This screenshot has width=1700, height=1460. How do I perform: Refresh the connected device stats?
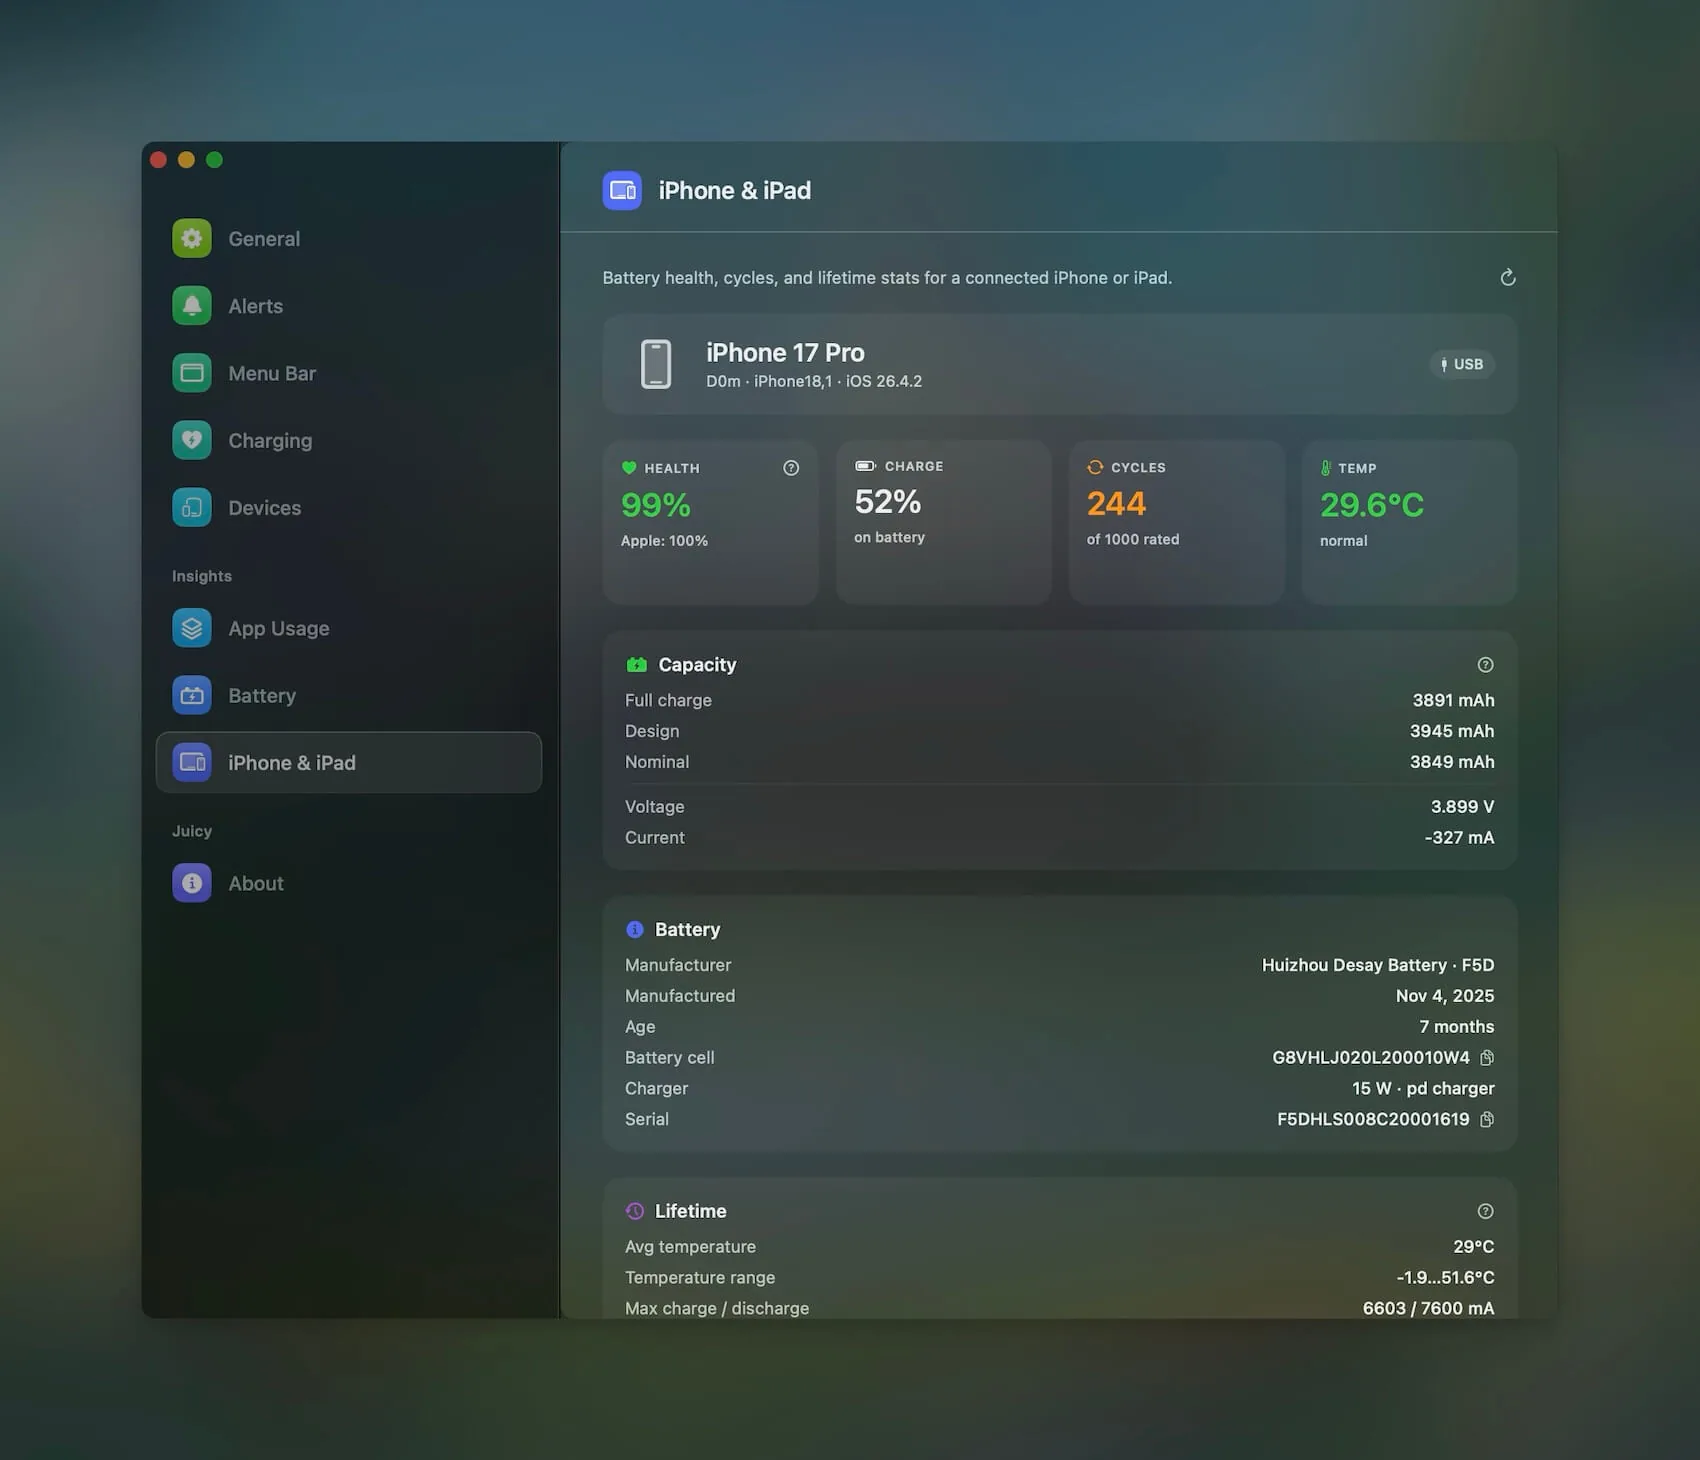point(1508,277)
